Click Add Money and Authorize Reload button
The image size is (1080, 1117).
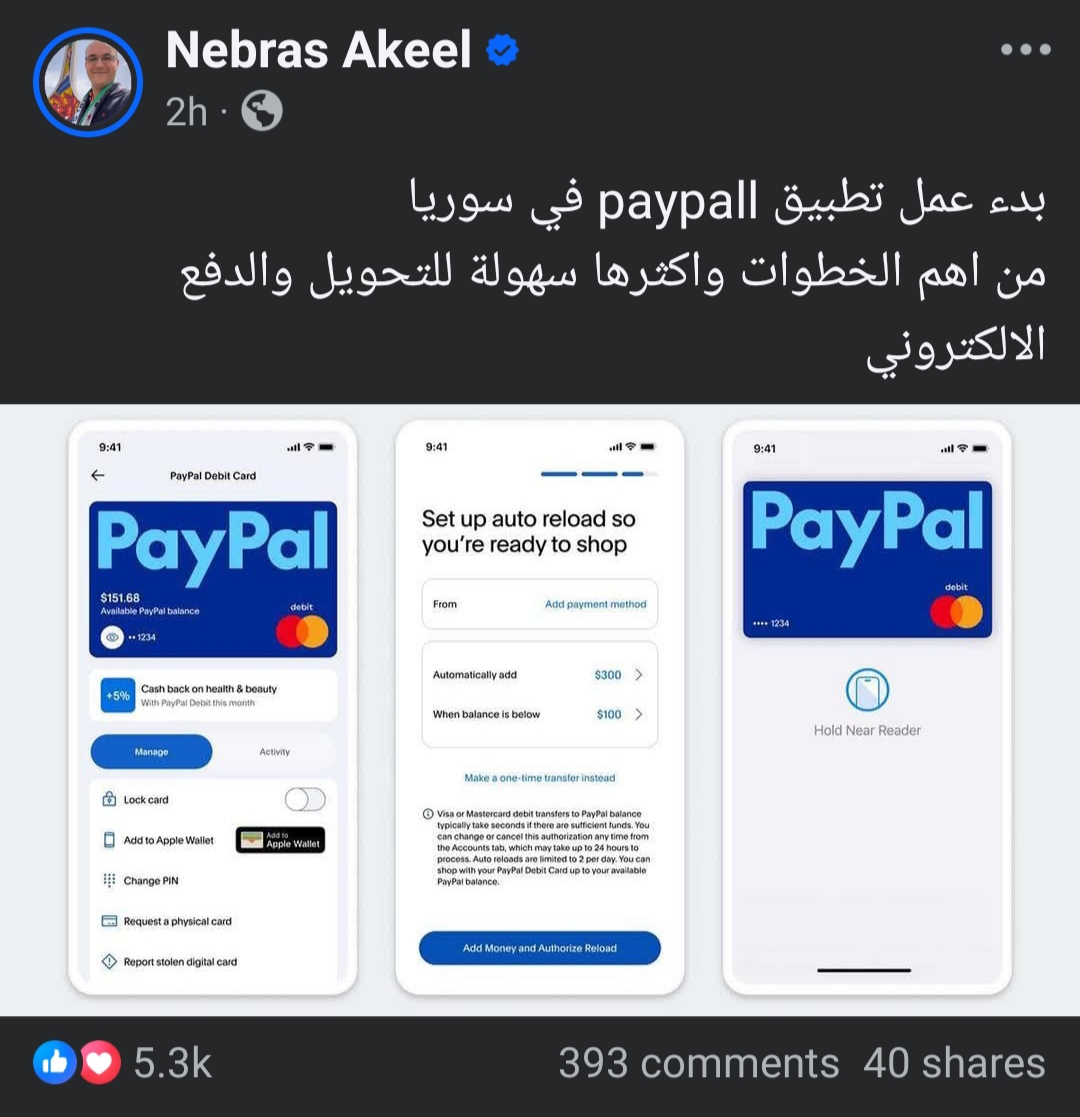point(539,948)
